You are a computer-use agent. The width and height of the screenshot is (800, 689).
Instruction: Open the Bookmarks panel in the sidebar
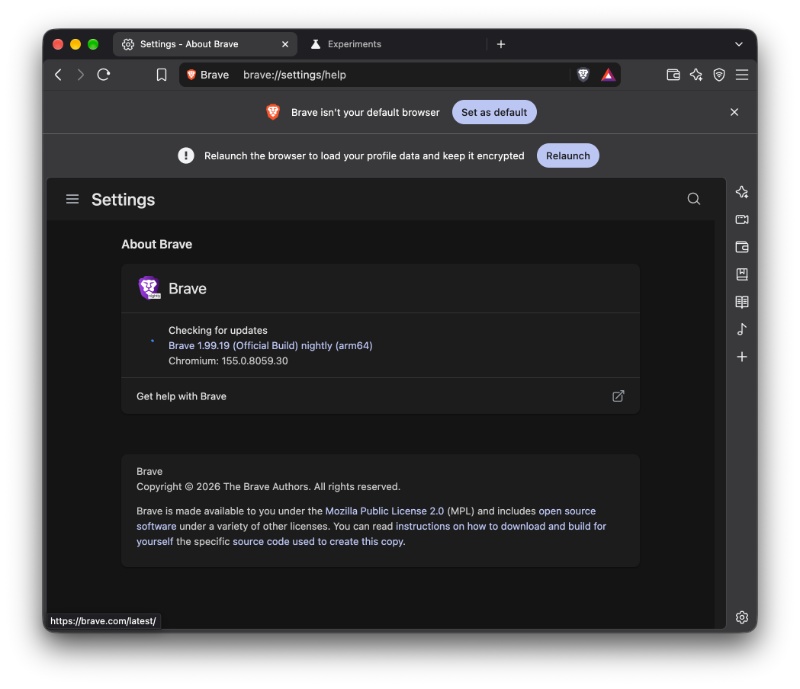(742, 275)
